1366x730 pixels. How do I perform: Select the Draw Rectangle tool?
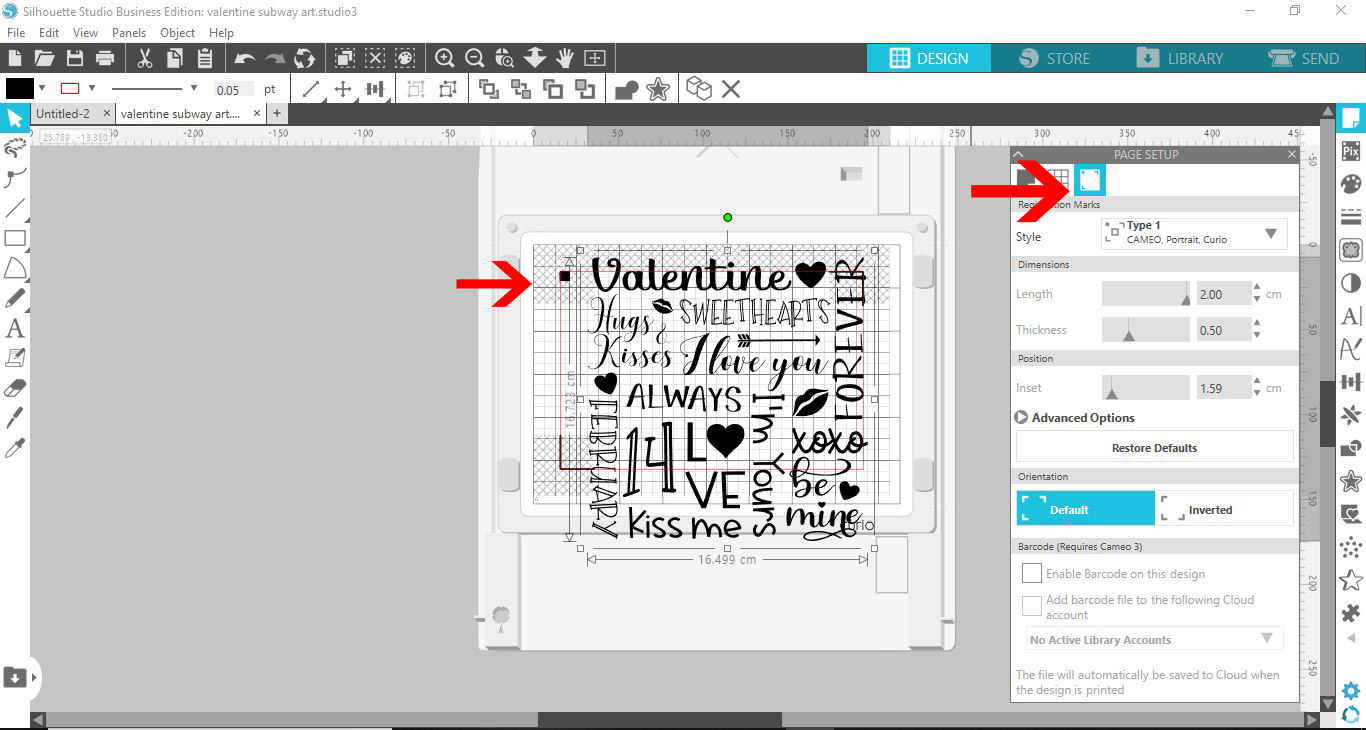pos(15,238)
